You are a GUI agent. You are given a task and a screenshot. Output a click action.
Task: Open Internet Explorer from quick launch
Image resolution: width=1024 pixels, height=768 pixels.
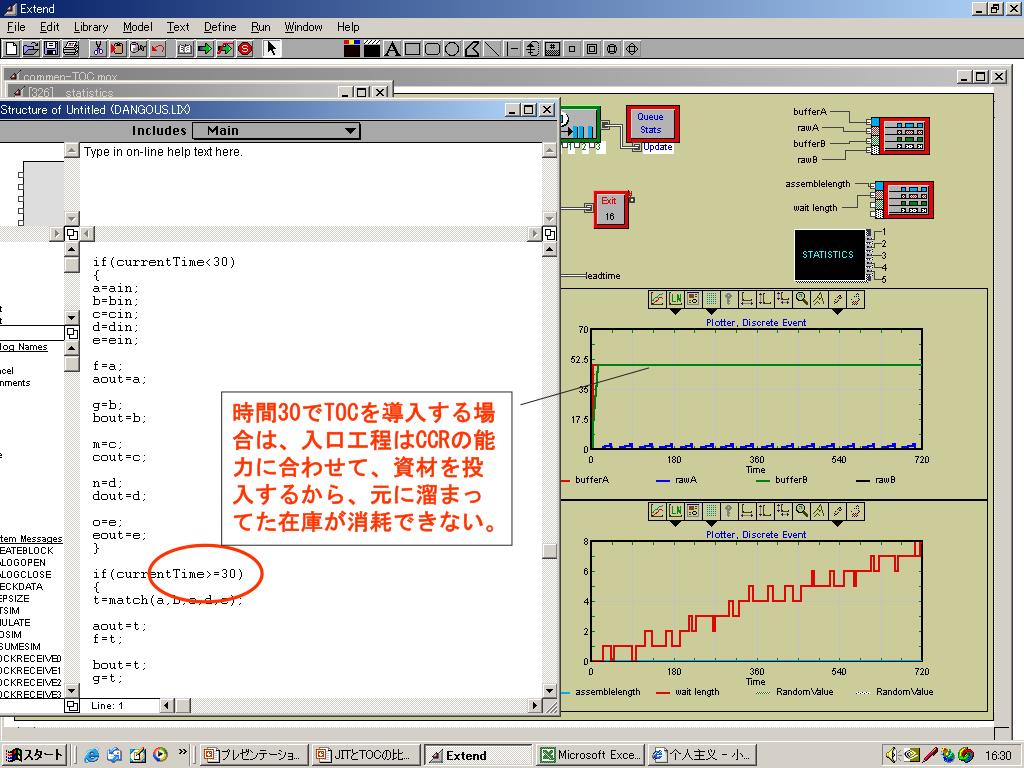91,755
